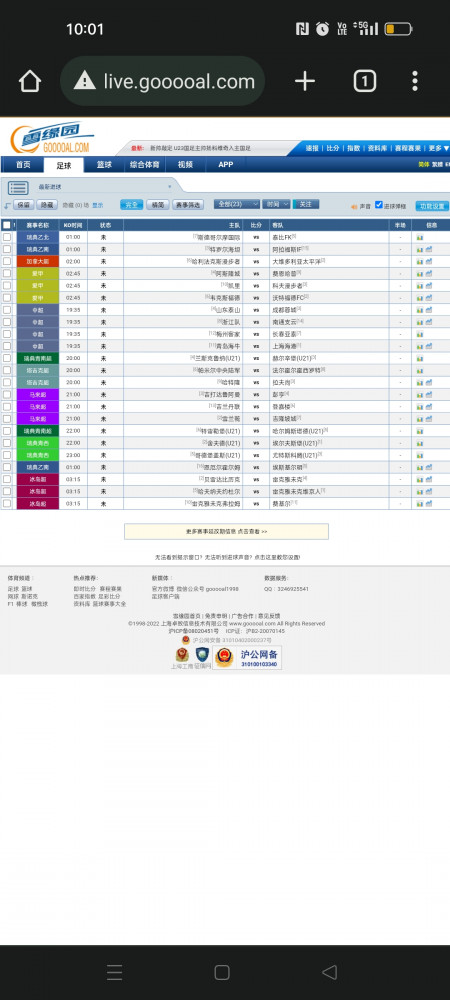Click the 意见反馈 footer link

coord(268,616)
